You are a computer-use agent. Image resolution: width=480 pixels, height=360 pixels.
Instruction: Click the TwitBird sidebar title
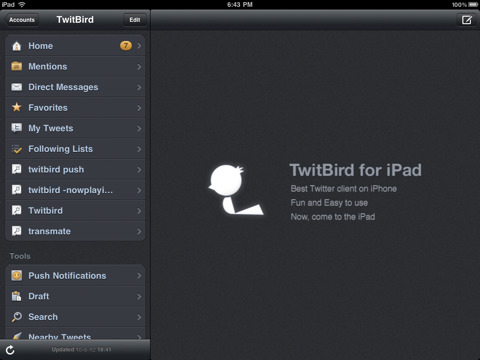pyautogui.click(x=75, y=20)
